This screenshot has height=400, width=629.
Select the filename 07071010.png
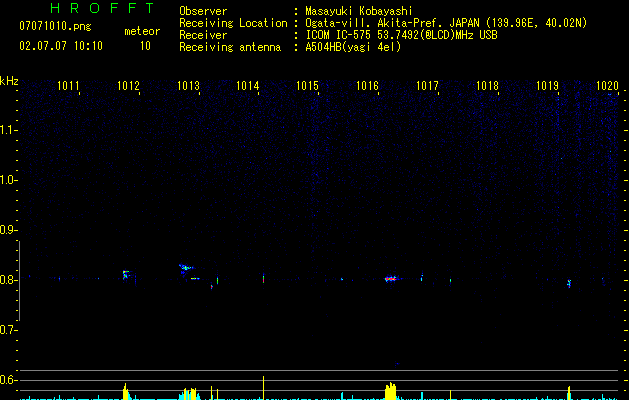(x=55, y=27)
